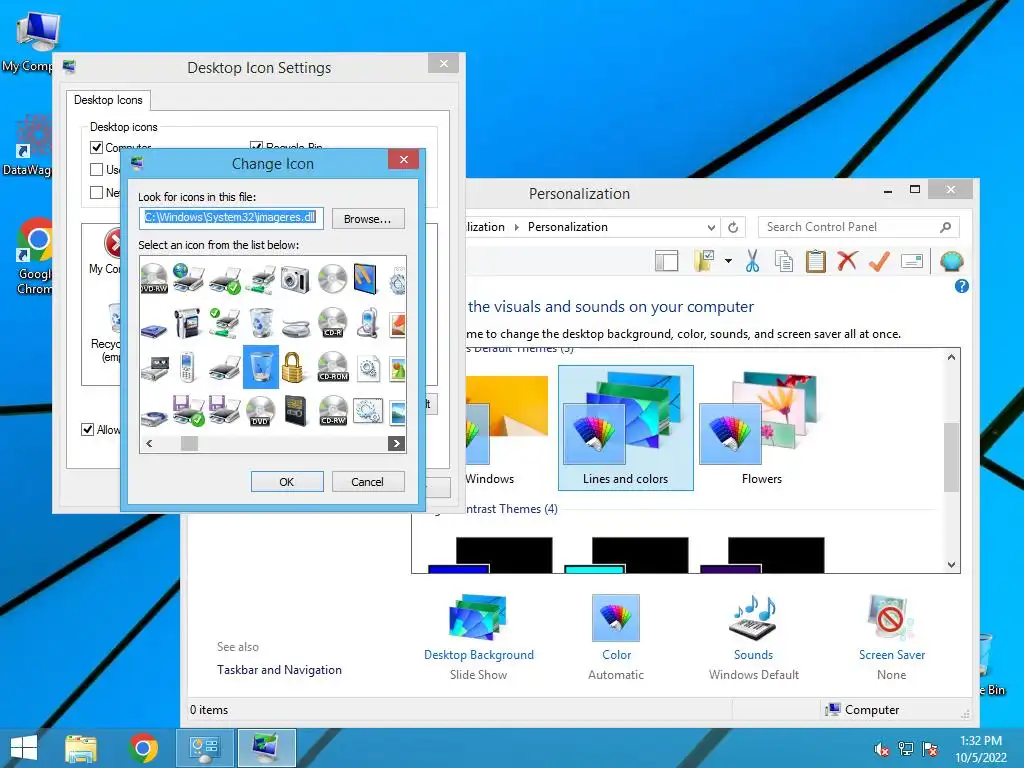This screenshot has height=768, width=1024.
Task: Toggle the Allow themes to change icons checkbox
Action: click(x=88, y=429)
